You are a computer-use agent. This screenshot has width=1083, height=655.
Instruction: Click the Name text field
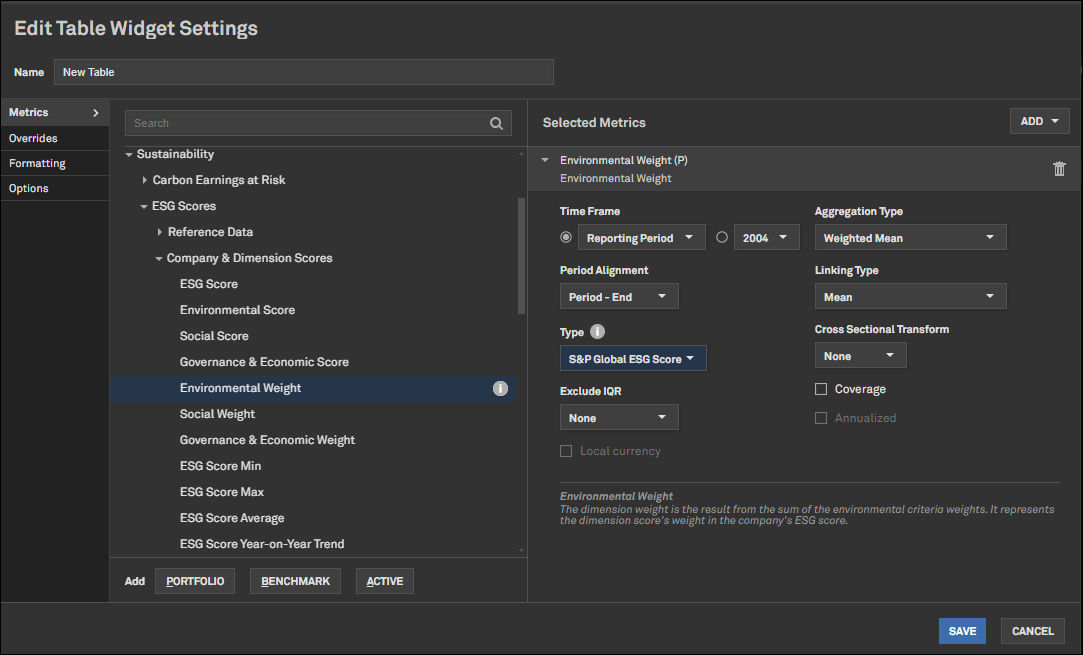click(303, 72)
